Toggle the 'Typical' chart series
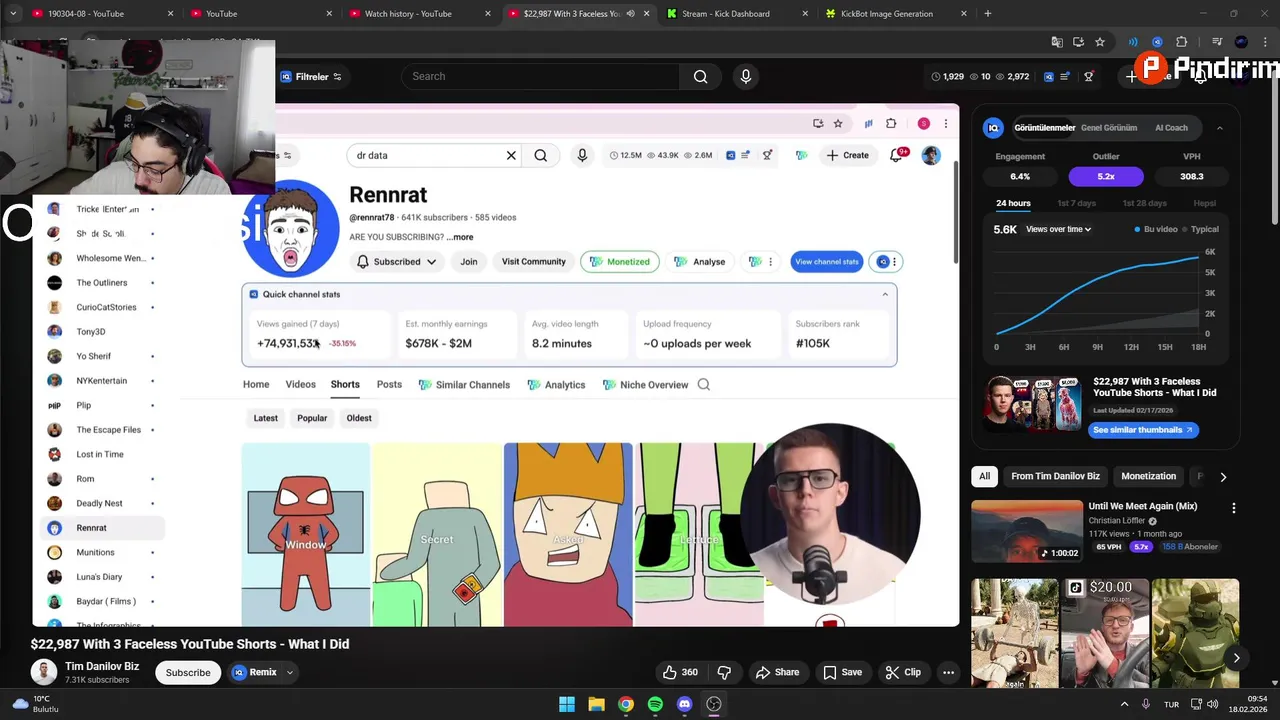This screenshot has width=1280, height=720. tap(1199, 229)
